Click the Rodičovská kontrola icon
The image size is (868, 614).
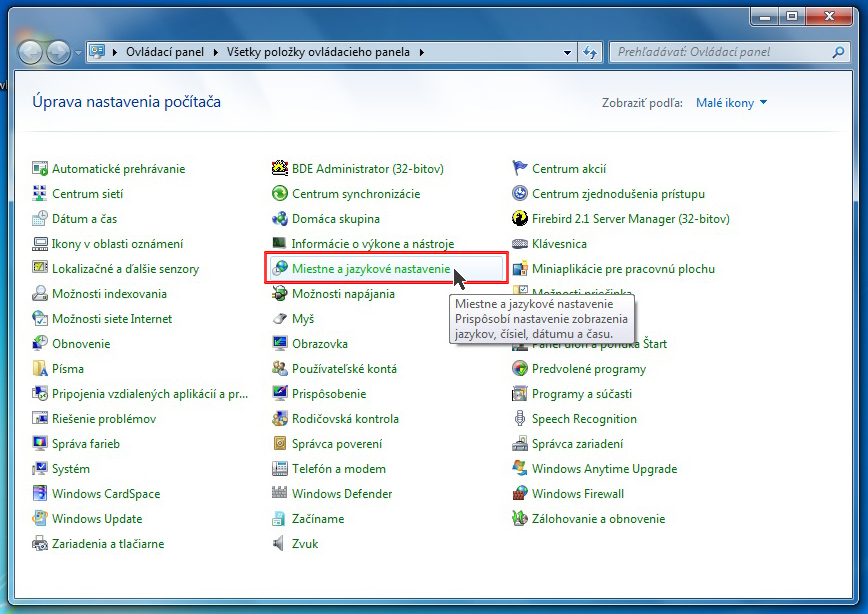click(x=280, y=418)
